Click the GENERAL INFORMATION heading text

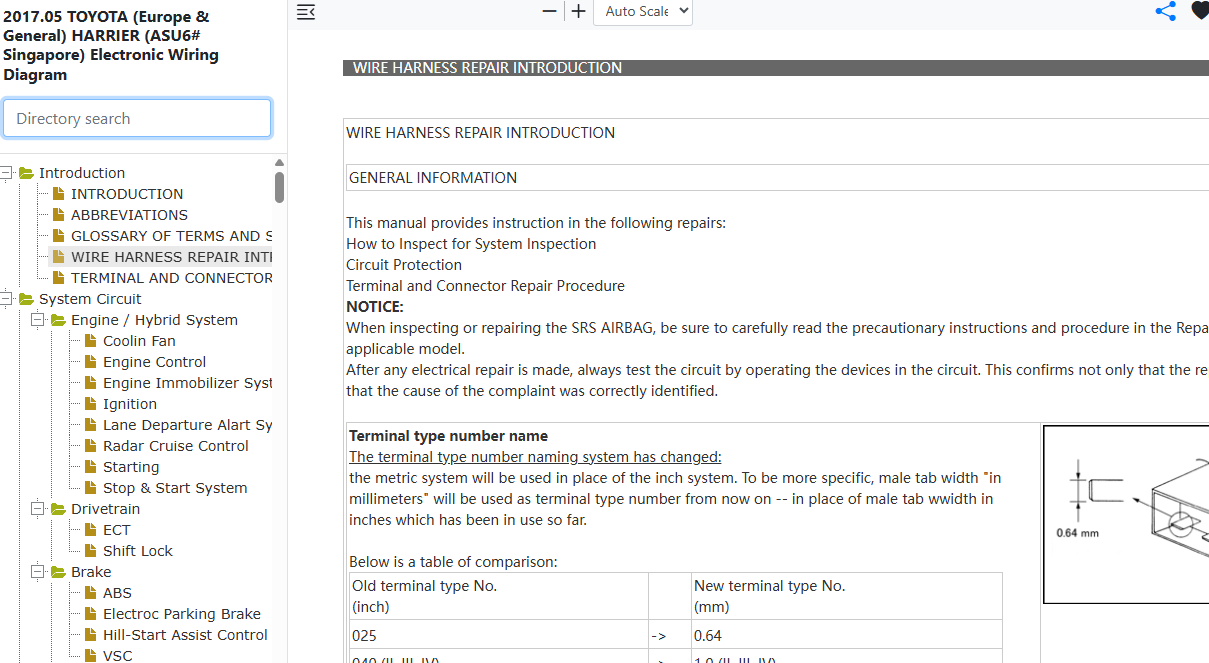[x=433, y=178]
